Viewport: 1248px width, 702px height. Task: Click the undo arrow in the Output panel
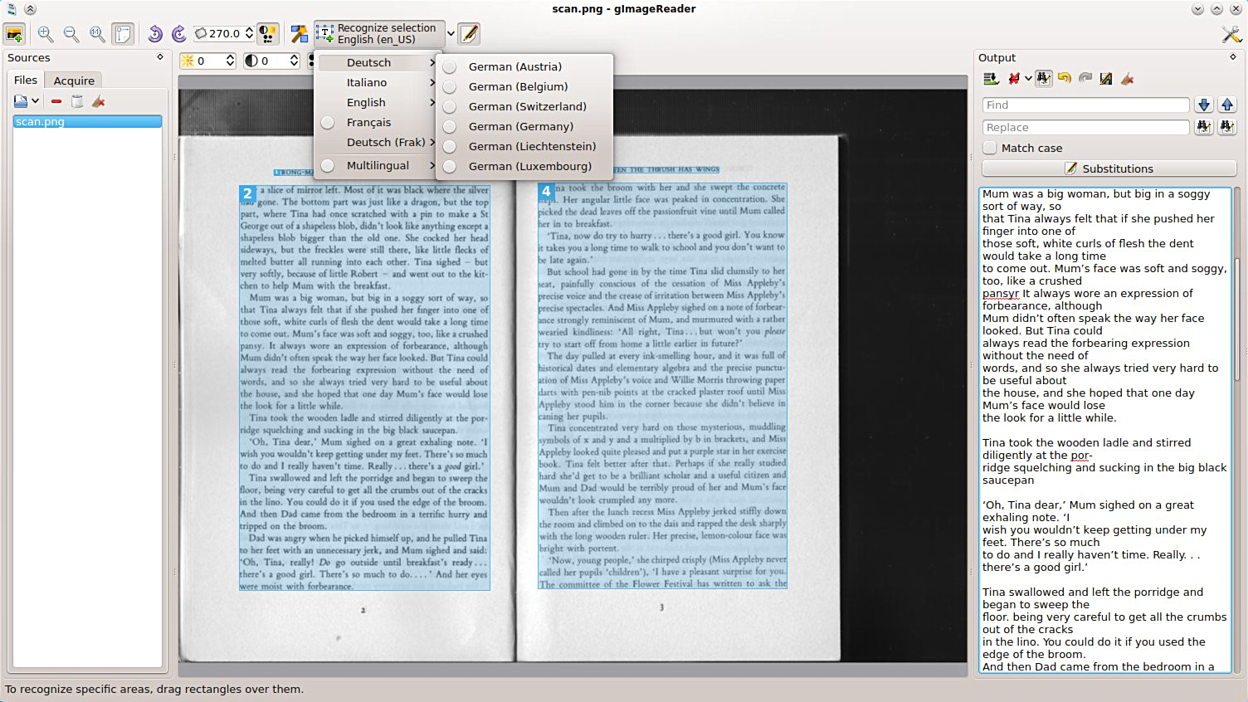pyautogui.click(x=1064, y=79)
